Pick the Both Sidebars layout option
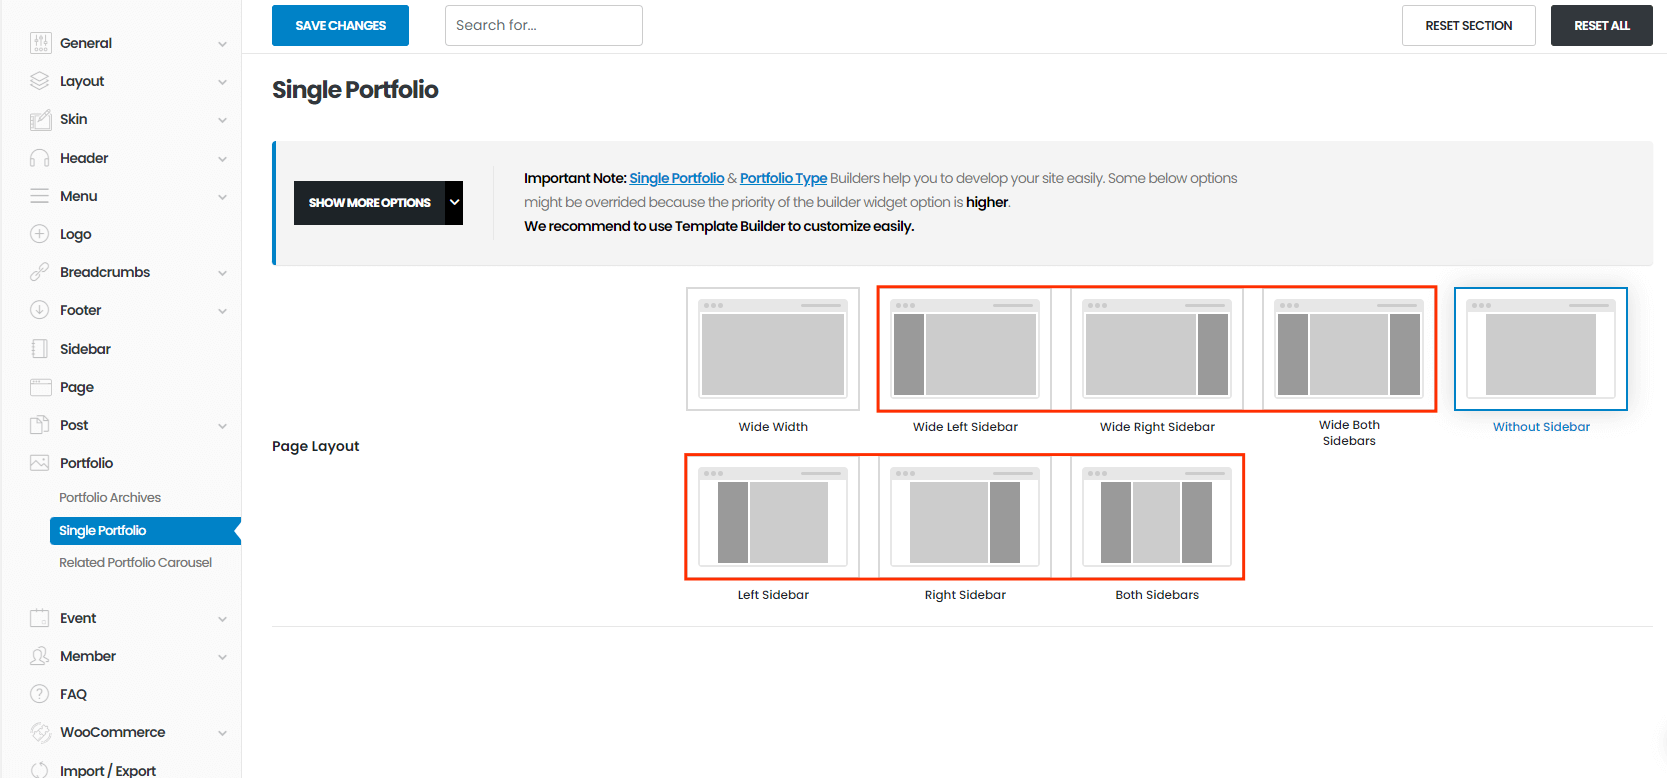Viewport: 1667px width, 778px height. point(1157,518)
